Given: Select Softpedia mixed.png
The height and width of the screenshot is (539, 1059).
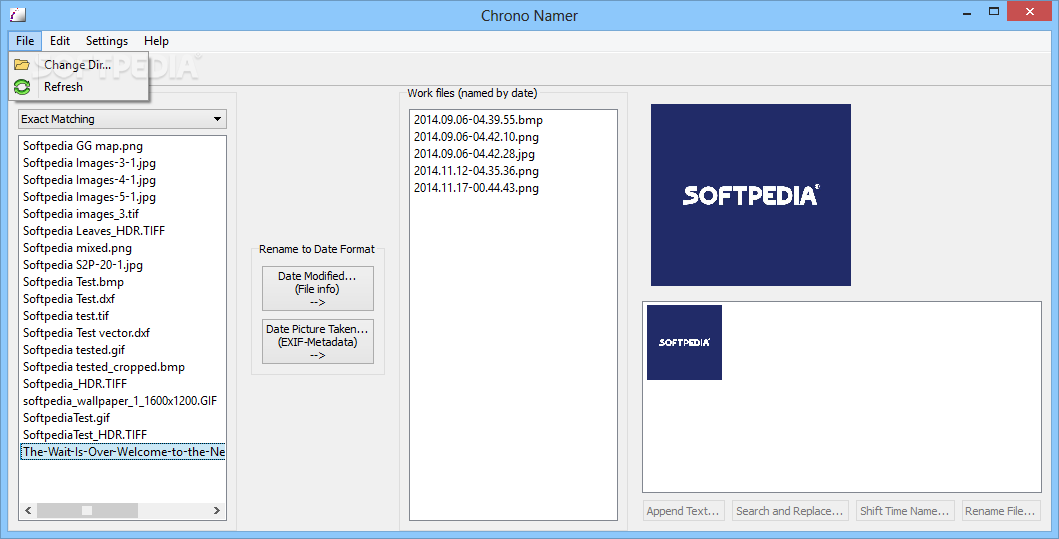Looking at the screenshot, I should [77, 248].
